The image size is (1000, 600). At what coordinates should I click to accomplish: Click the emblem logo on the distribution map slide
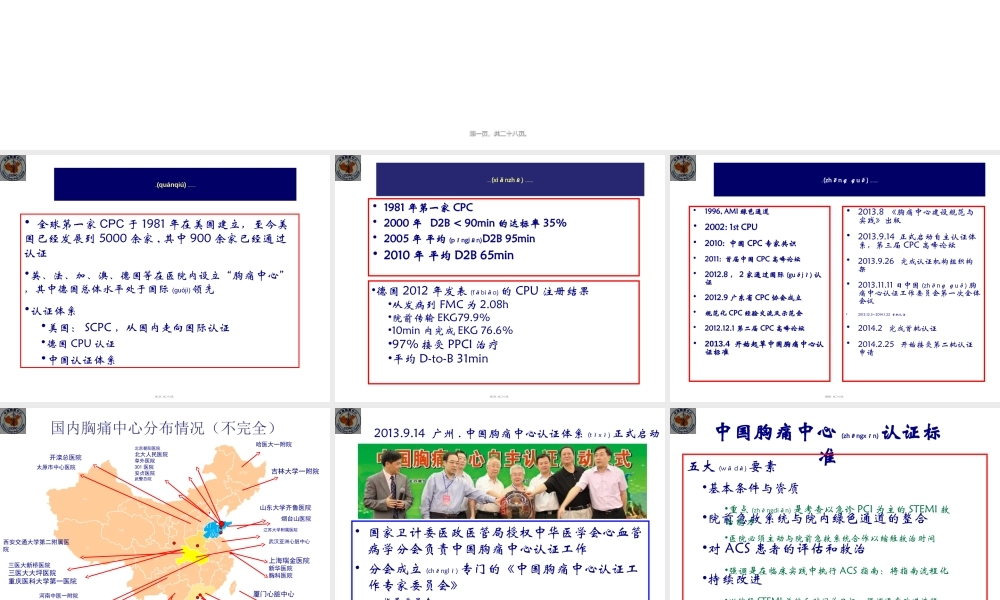pyautogui.click(x=12, y=421)
